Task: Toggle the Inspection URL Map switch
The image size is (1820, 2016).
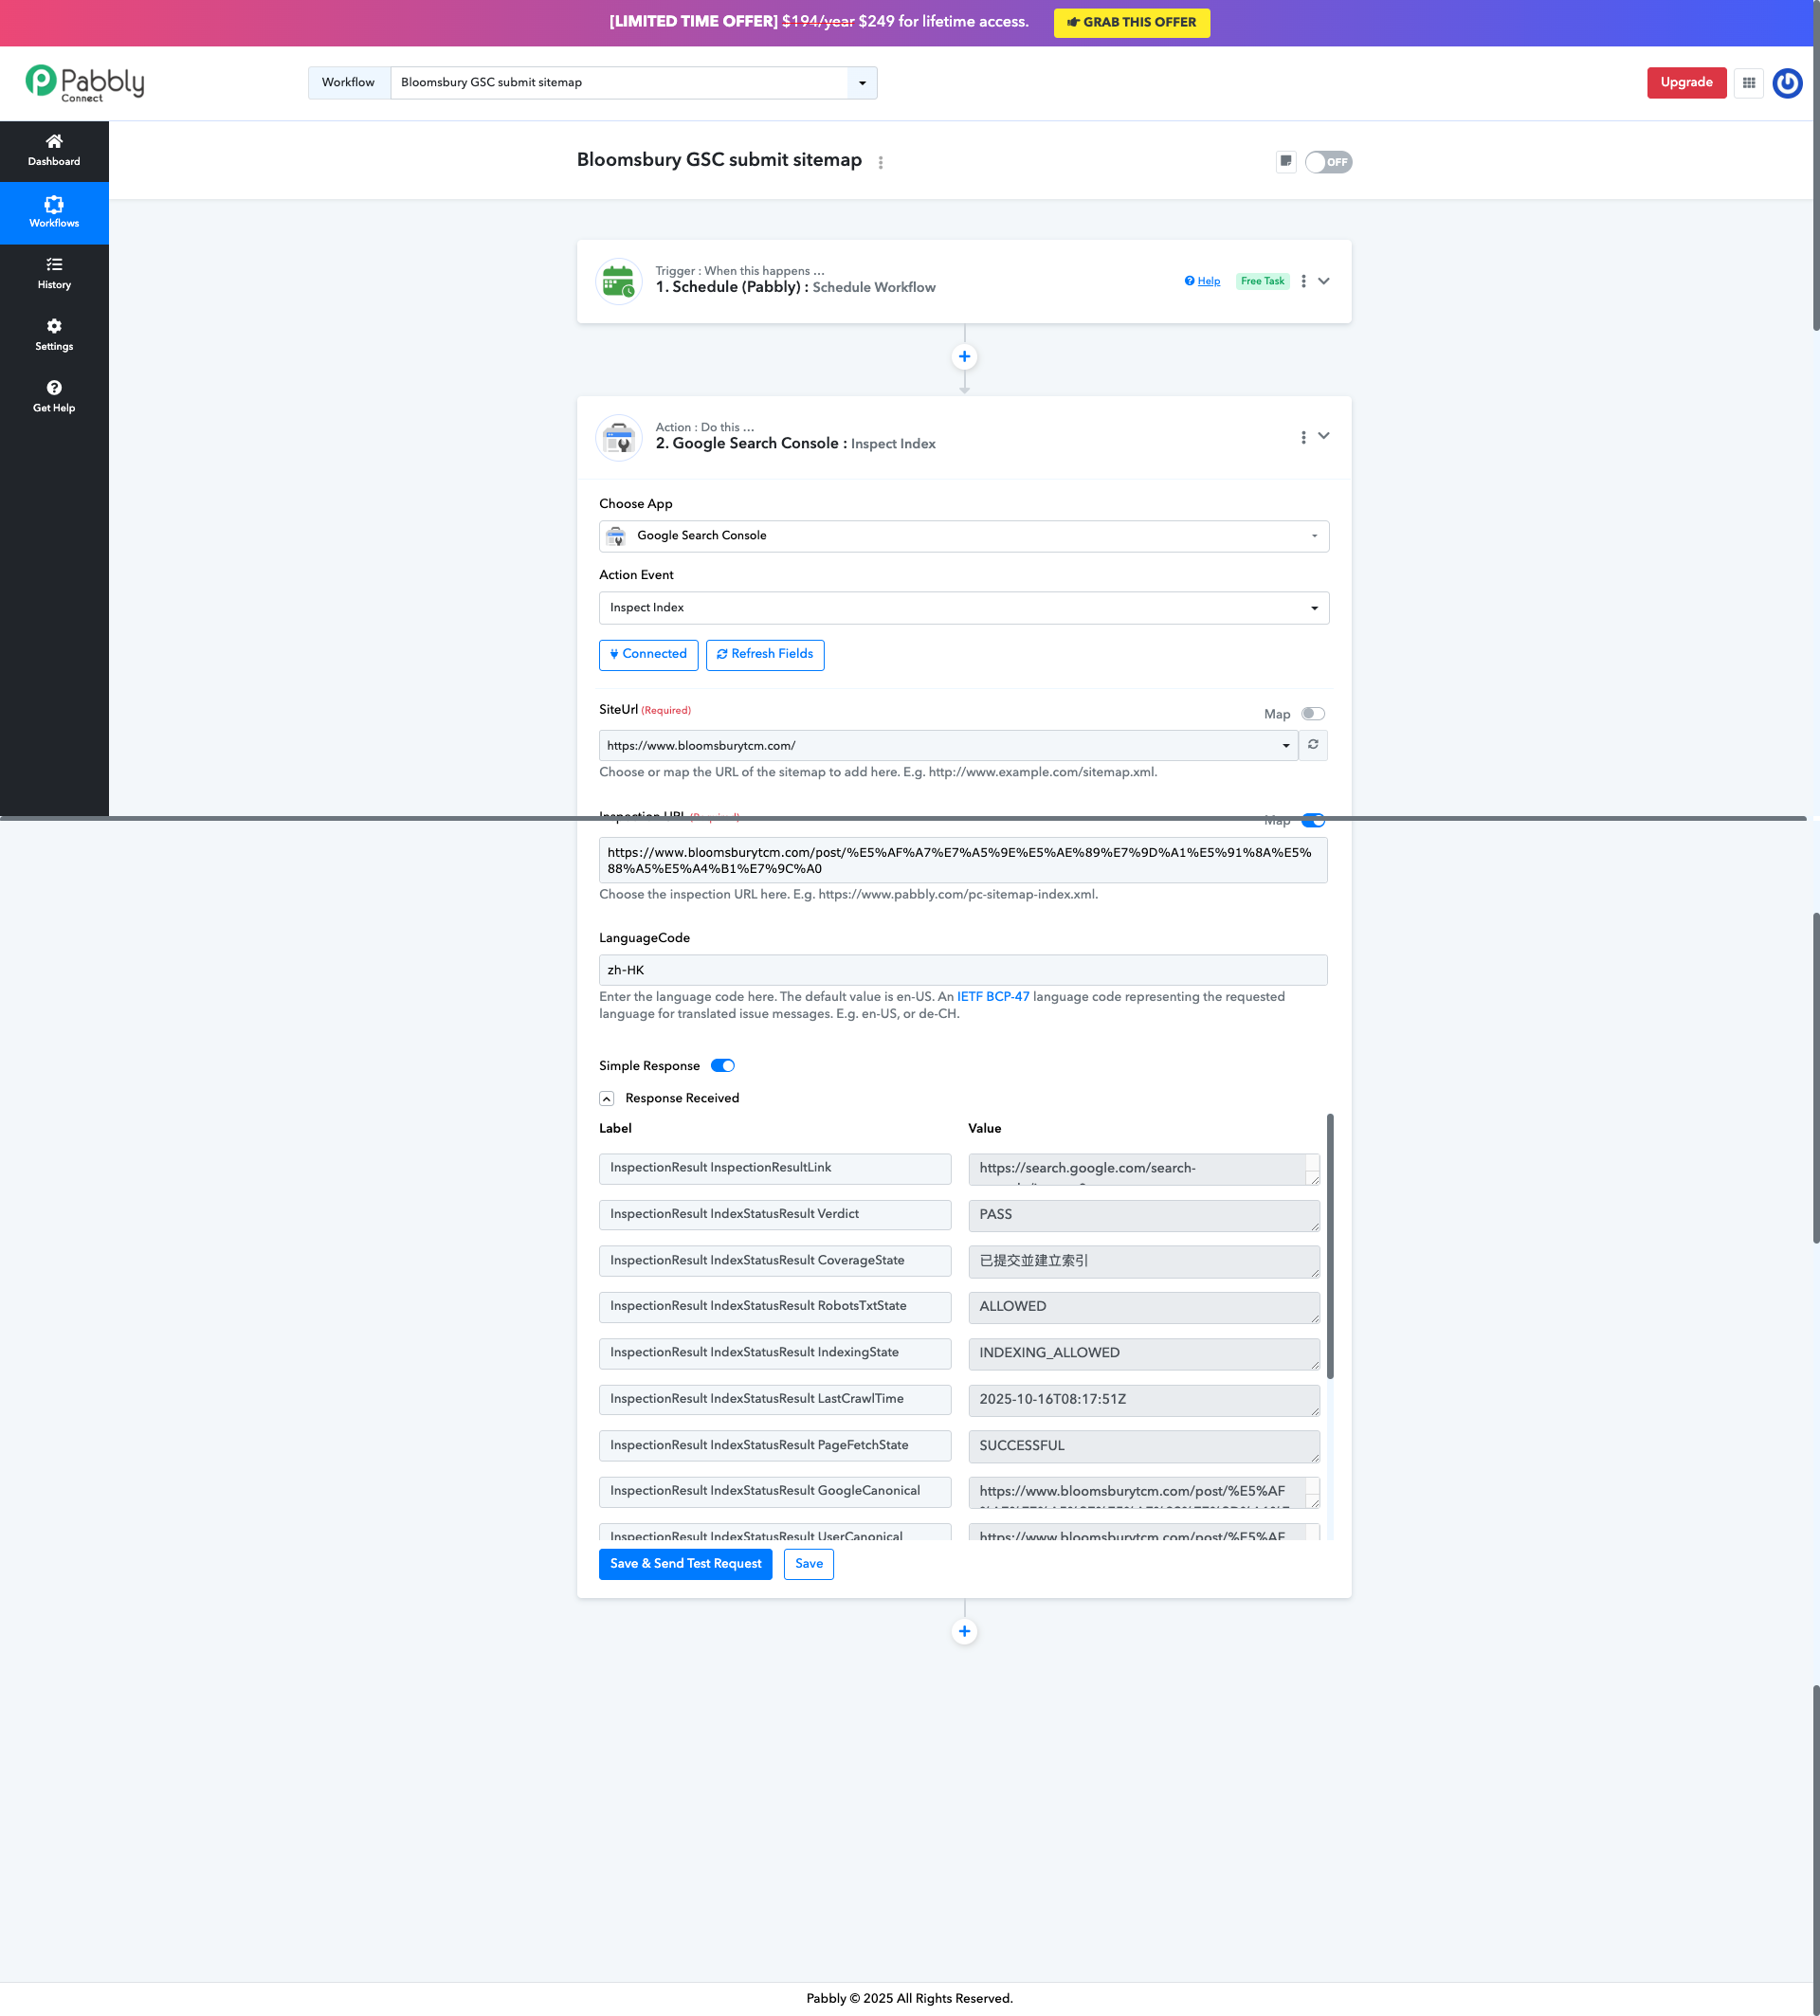Action: point(1313,821)
